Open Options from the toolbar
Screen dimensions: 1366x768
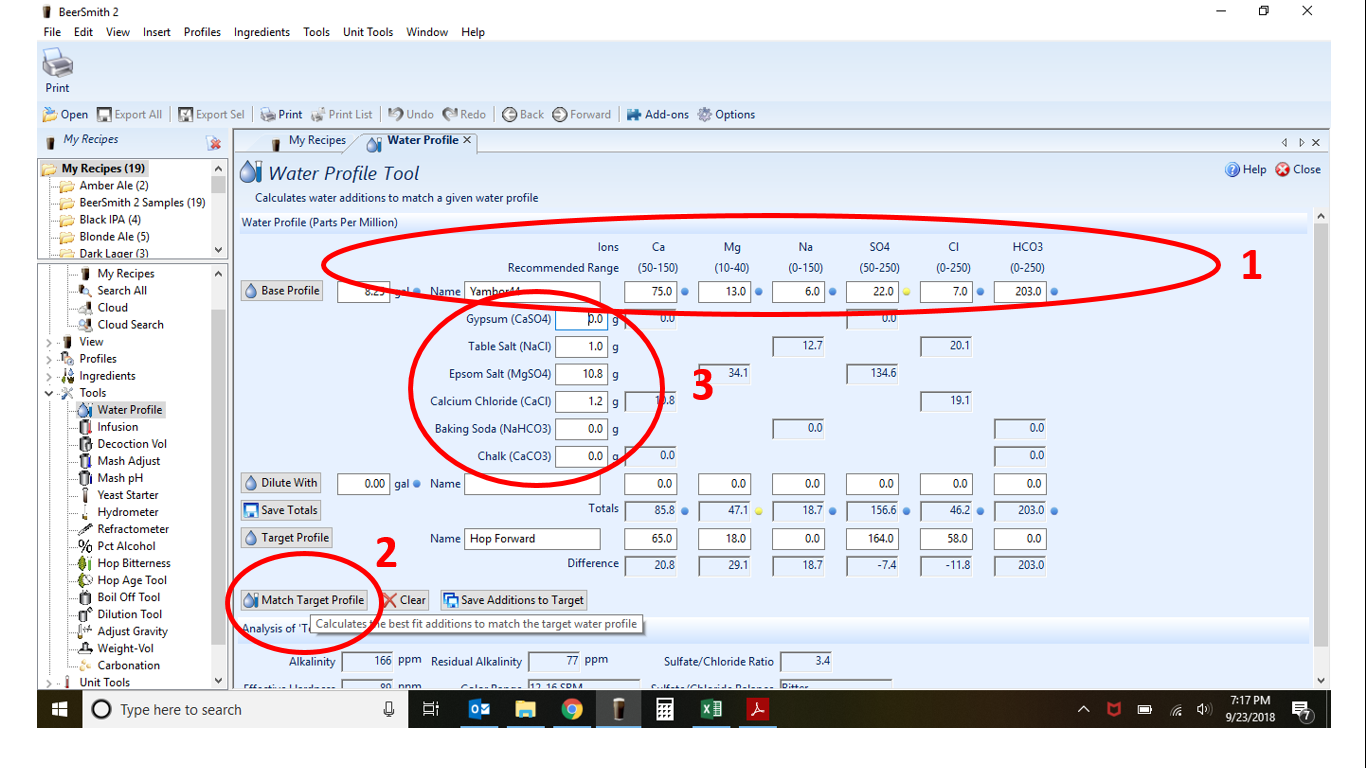[726, 114]
